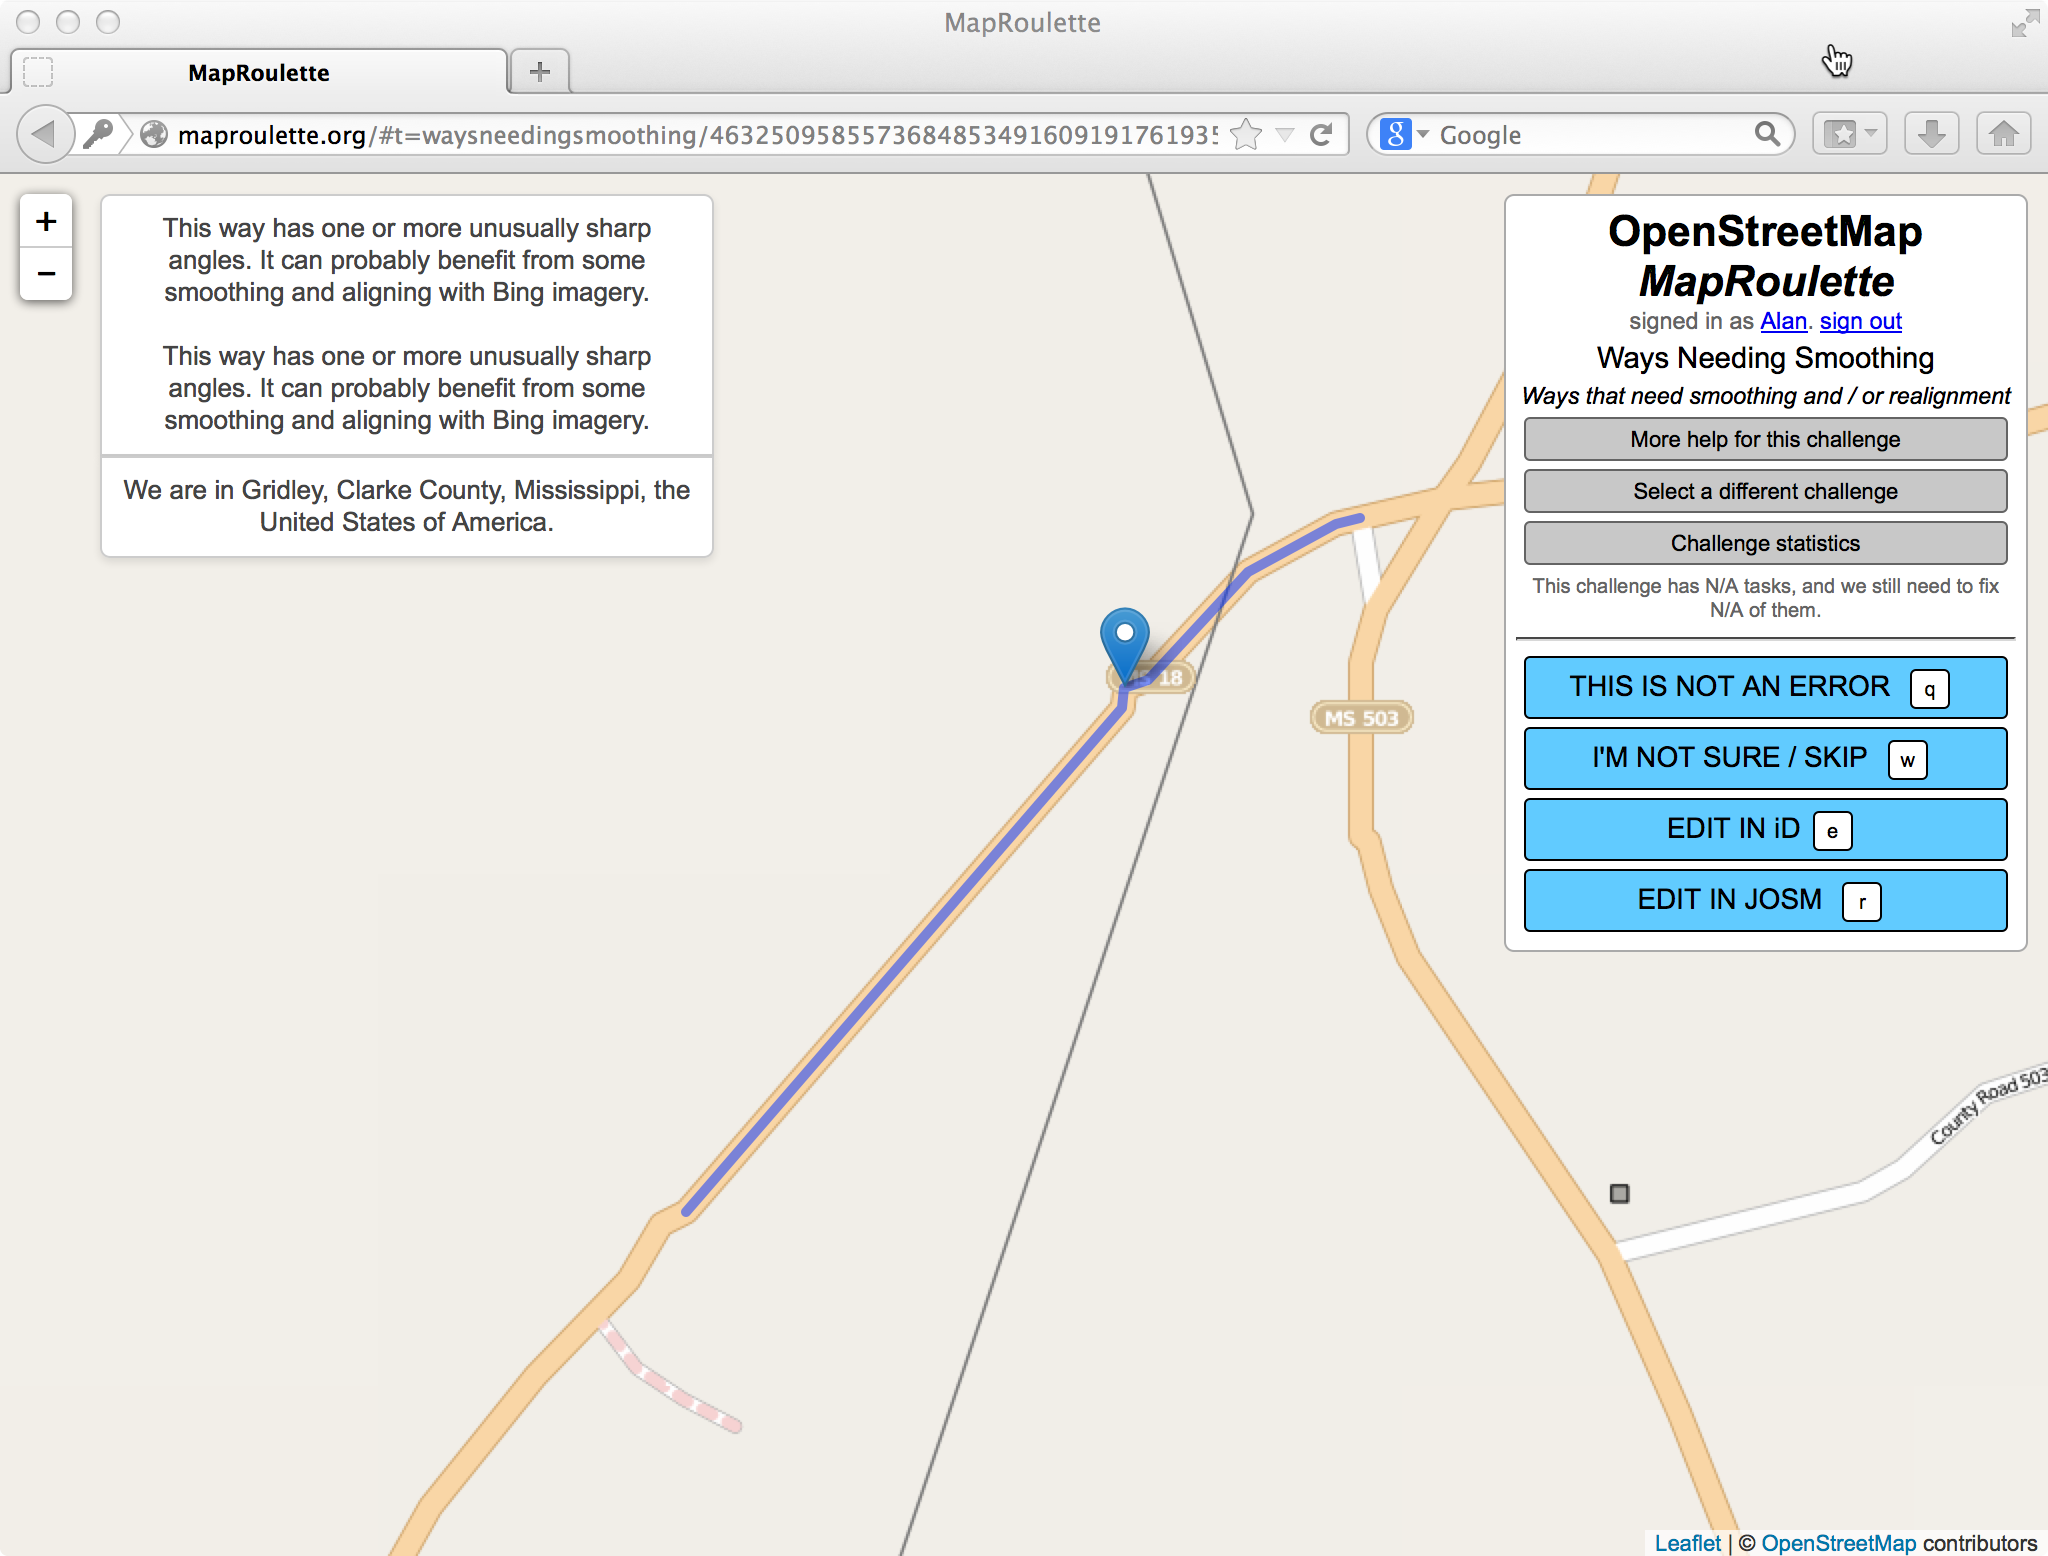Select the MapRoulette browser tab
Viewport: 2048px width, 1556px height.
259,73
